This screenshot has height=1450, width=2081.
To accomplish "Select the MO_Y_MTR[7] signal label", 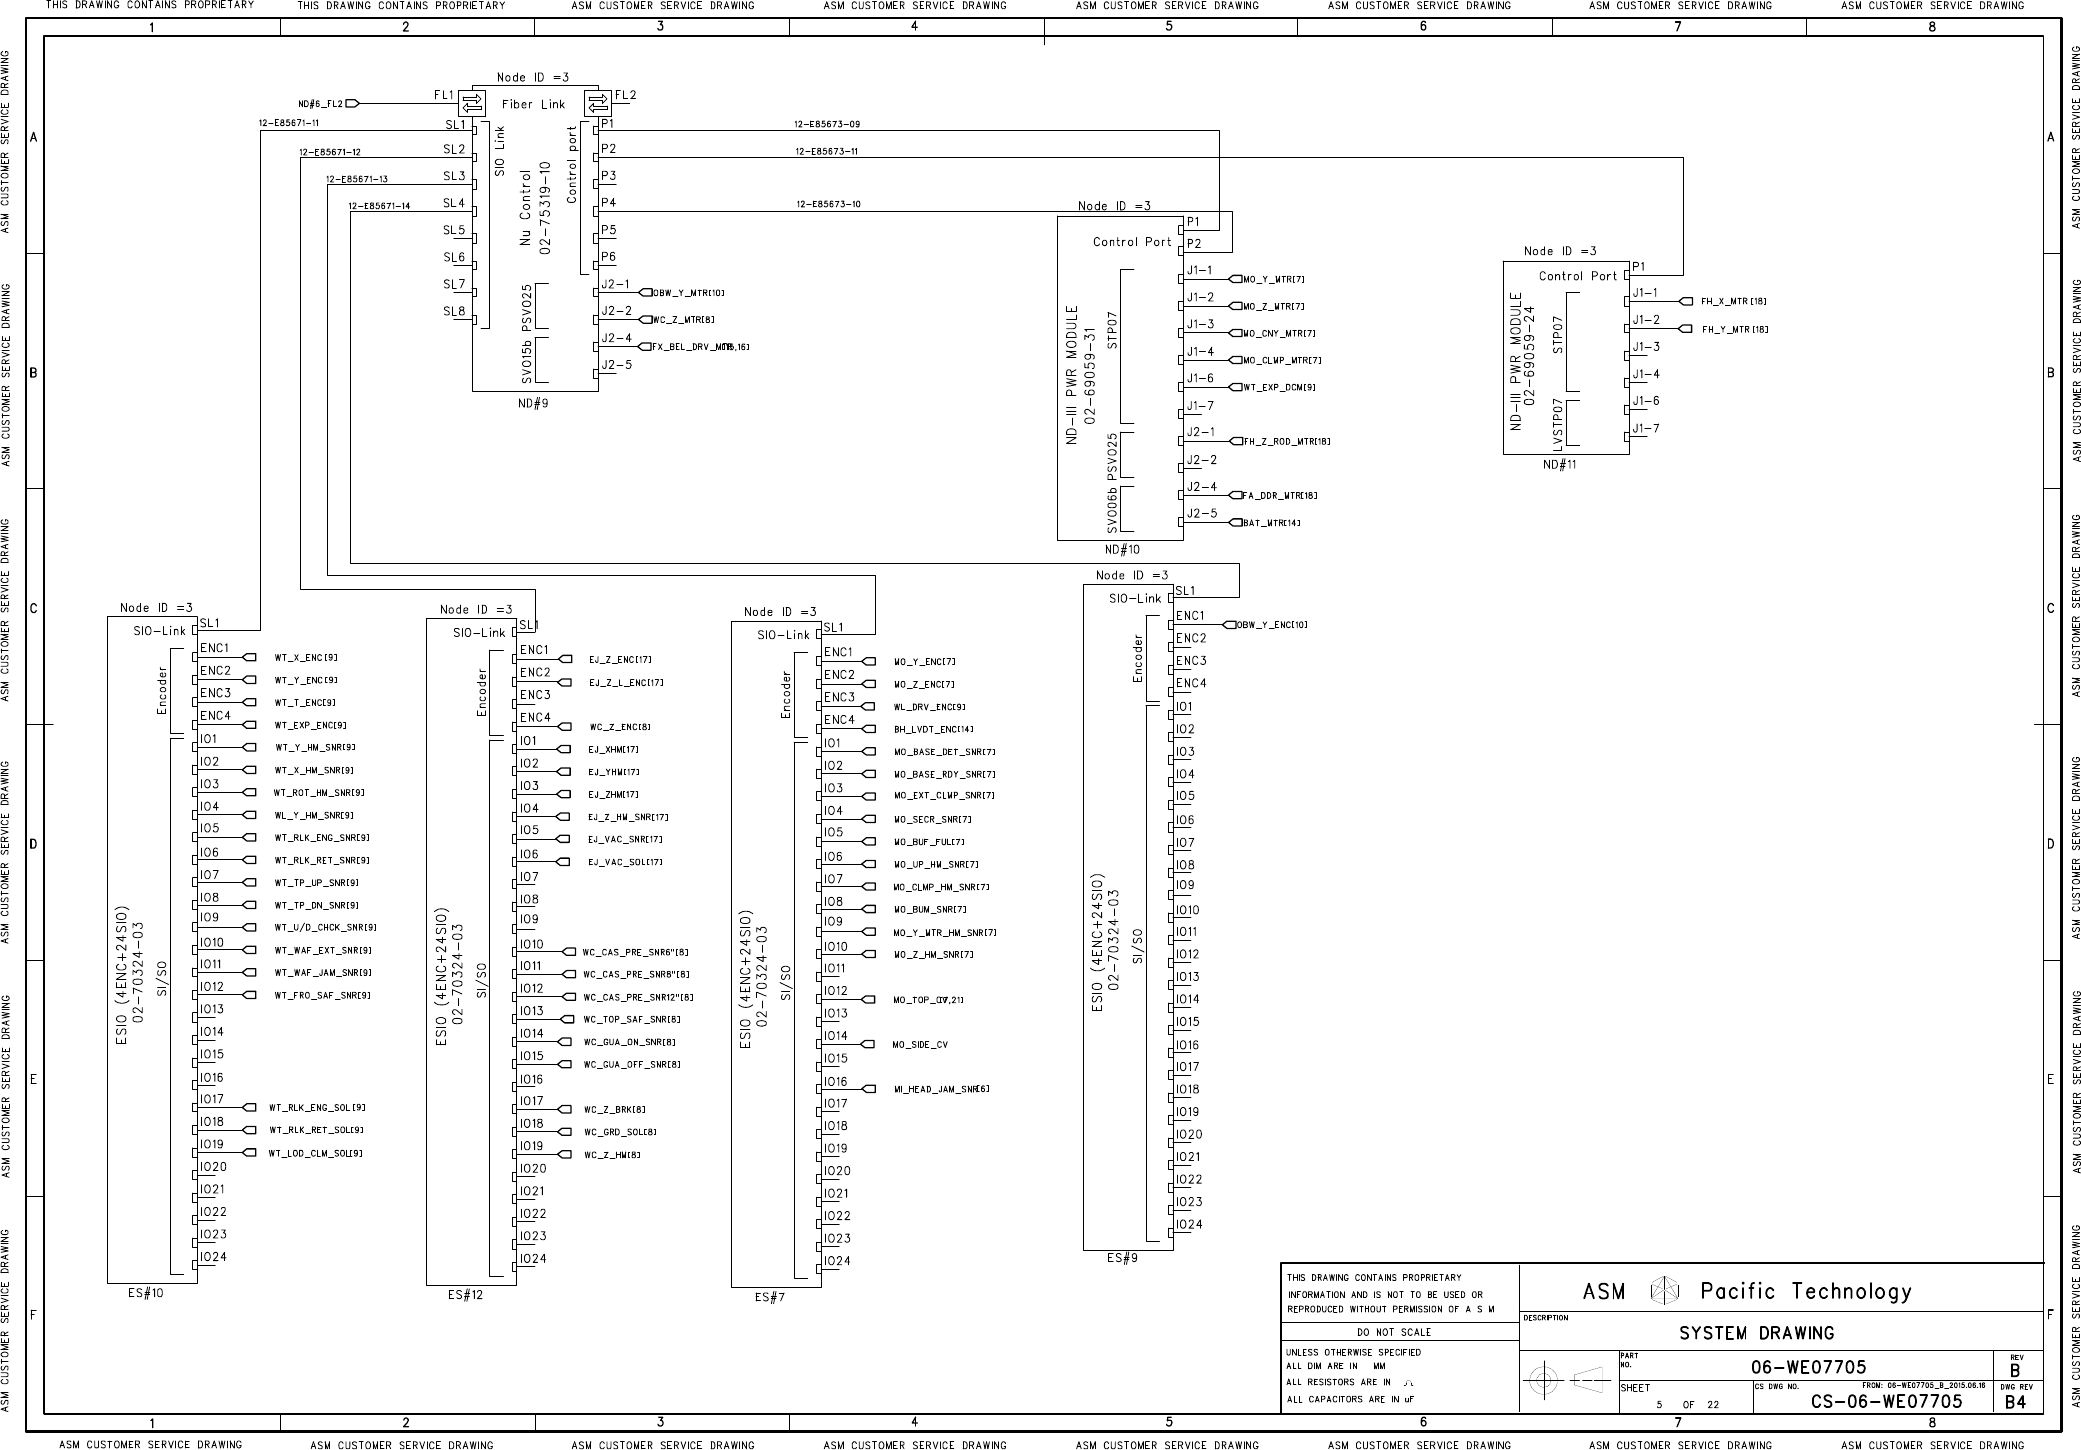I will tap(1274, 279).
